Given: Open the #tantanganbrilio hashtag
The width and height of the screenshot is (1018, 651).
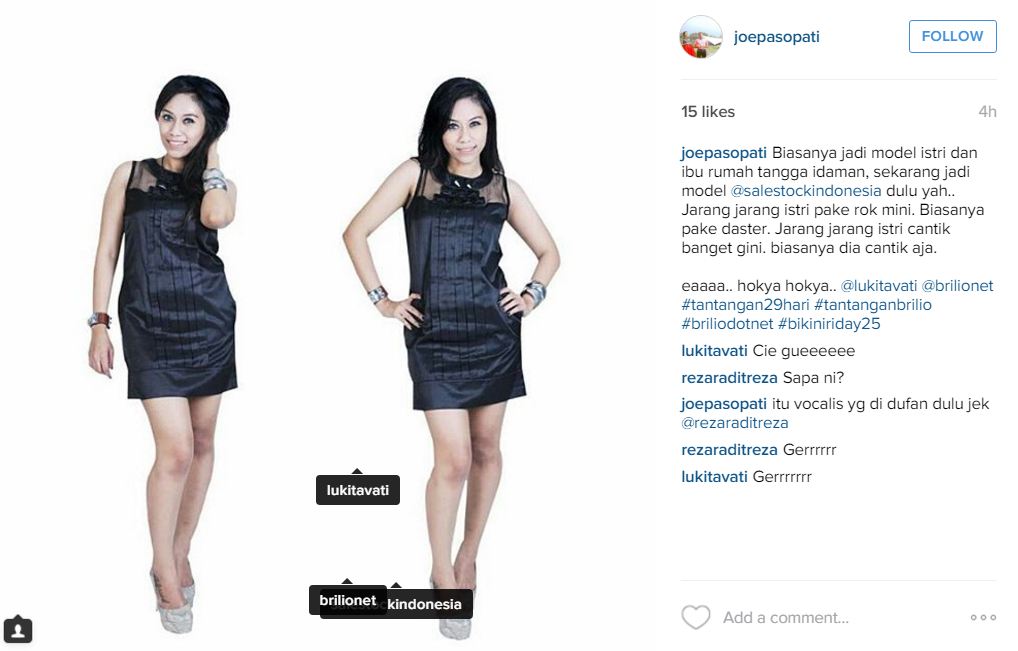Looking at the screenshot, I should coord(873,304).
